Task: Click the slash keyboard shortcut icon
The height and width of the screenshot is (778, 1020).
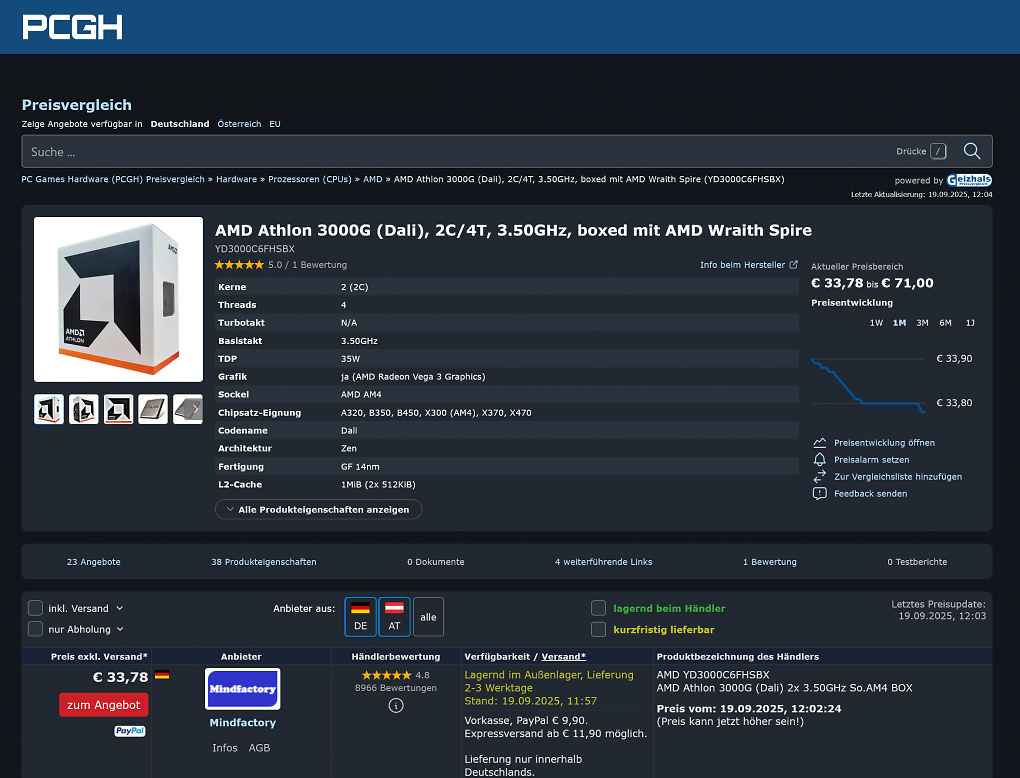Action: tap(938, 152)
